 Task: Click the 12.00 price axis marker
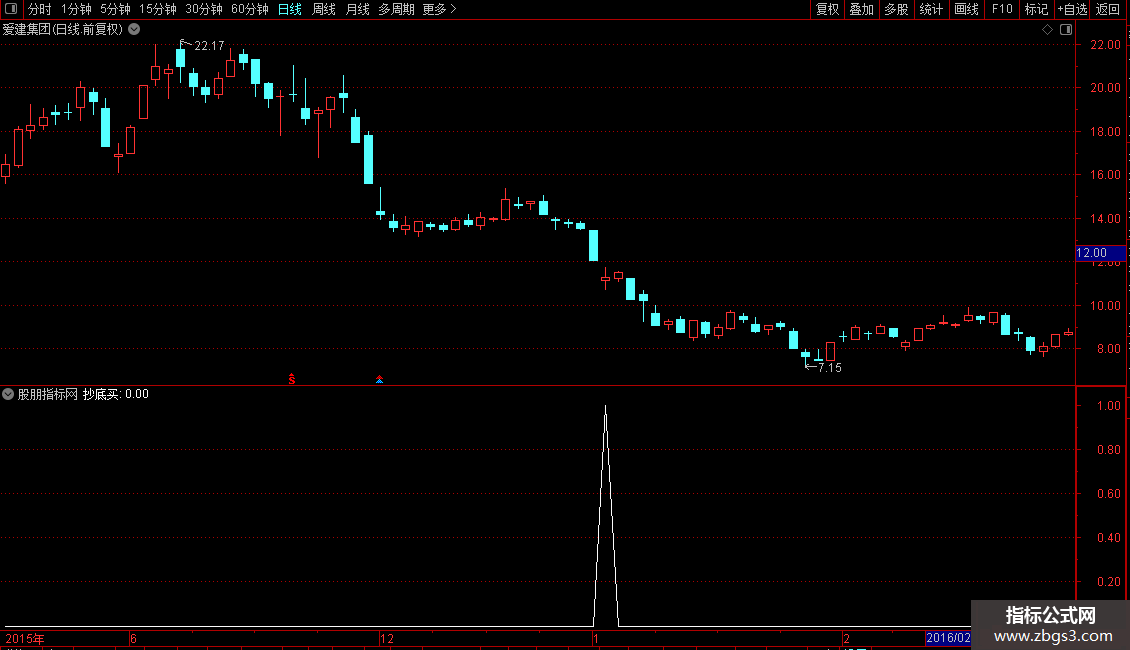(1100, 253)
